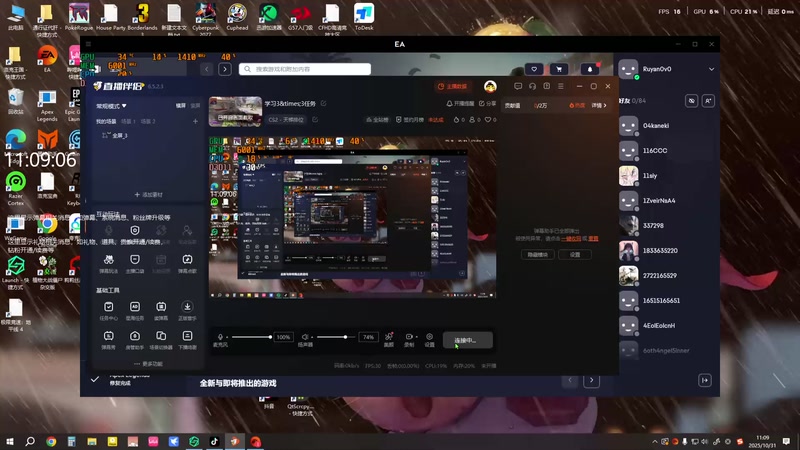
Task: Open the record options dropdown arrow
Action: point(416,337)
